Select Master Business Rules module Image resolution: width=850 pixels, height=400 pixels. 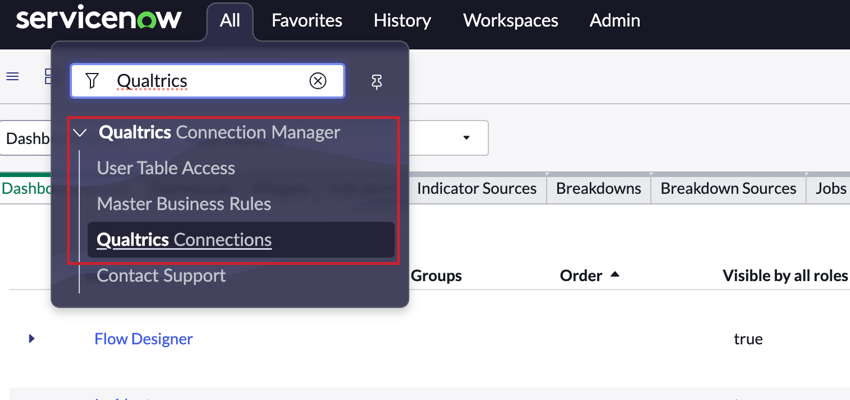coord(184,204)
